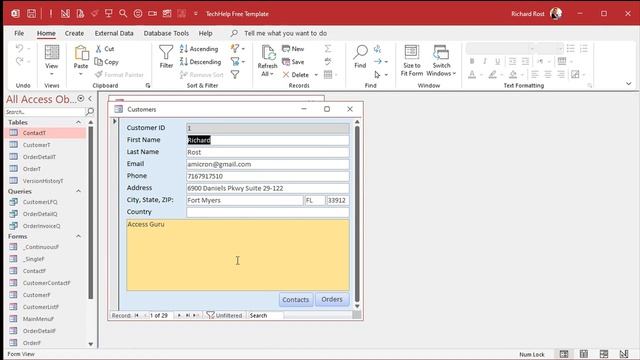The image size is (640, 360).
Task: Click the Unfiltered filter indicator
Action: point(224,315)
